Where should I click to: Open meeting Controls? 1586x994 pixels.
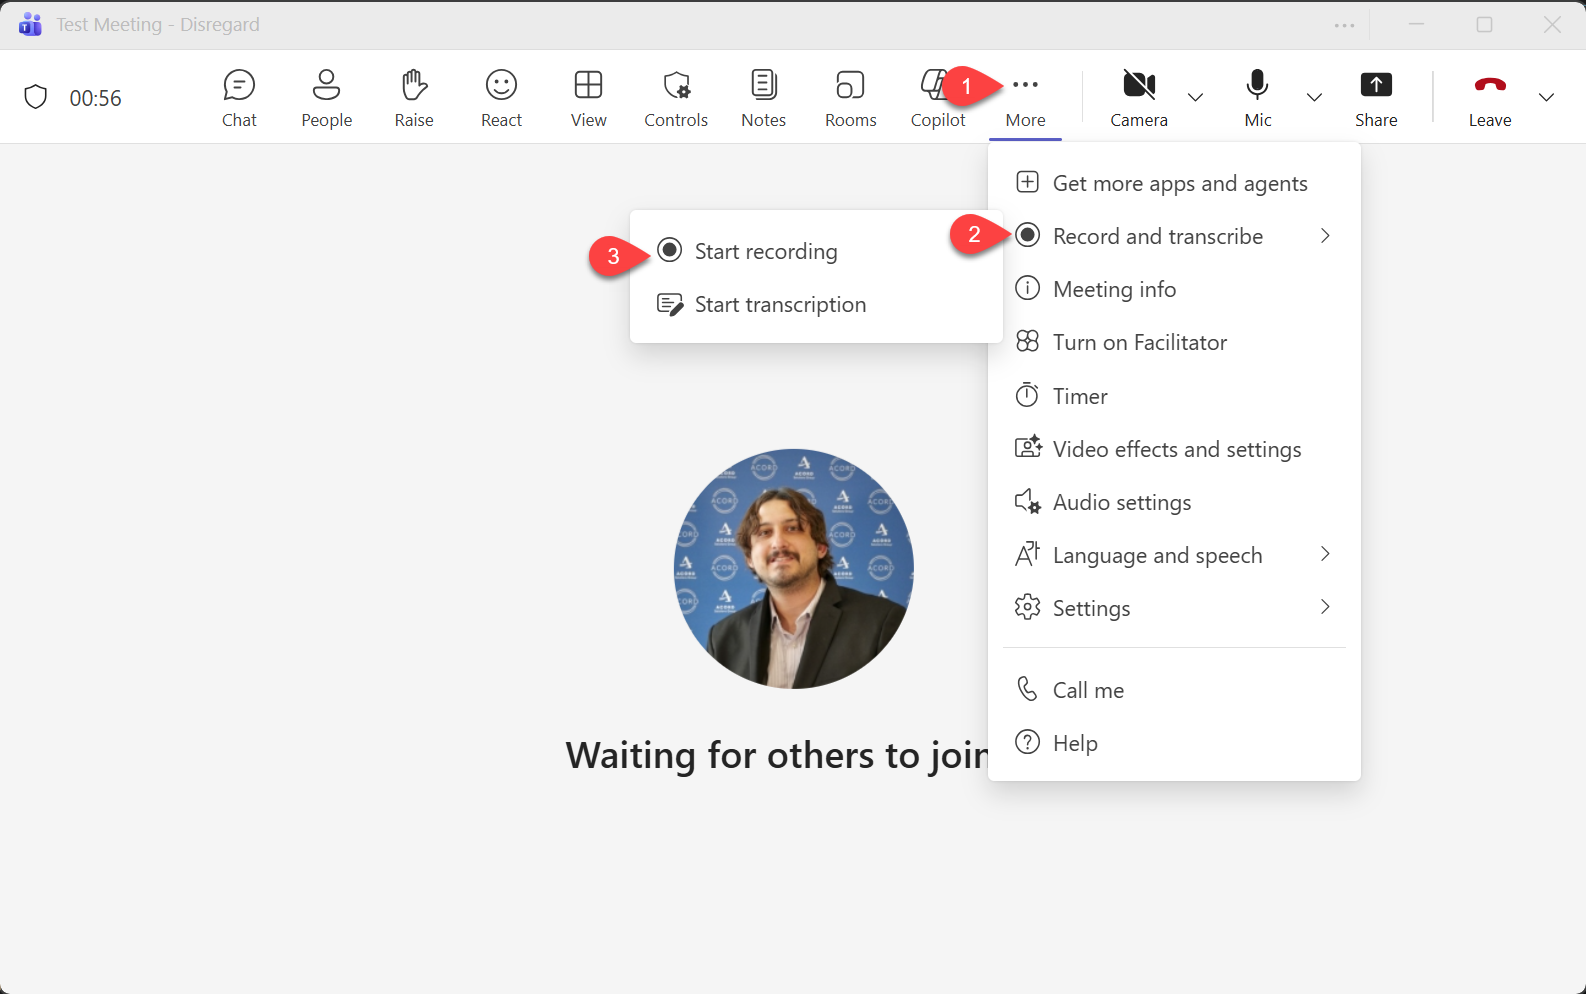676,98
